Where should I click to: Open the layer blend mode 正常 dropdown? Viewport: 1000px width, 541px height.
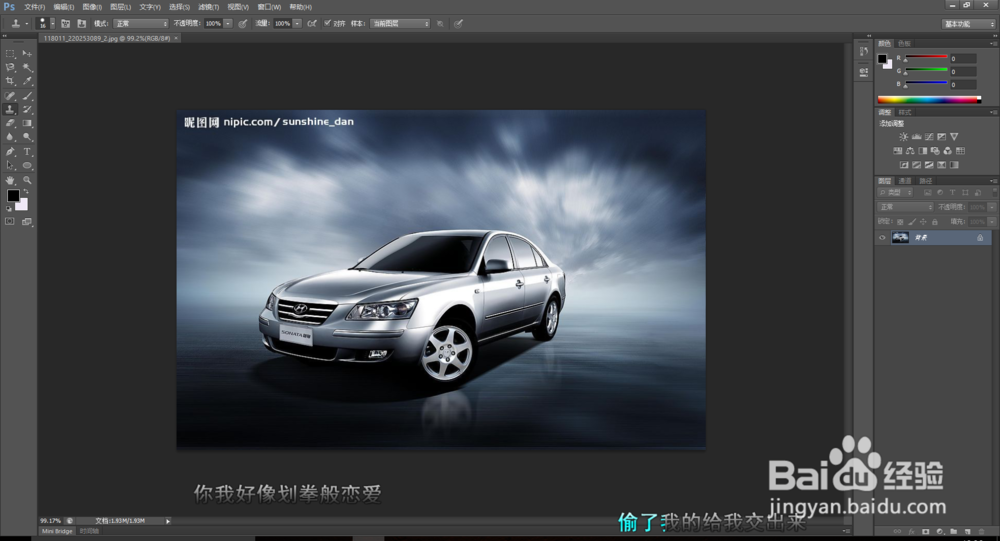[906, 207]
